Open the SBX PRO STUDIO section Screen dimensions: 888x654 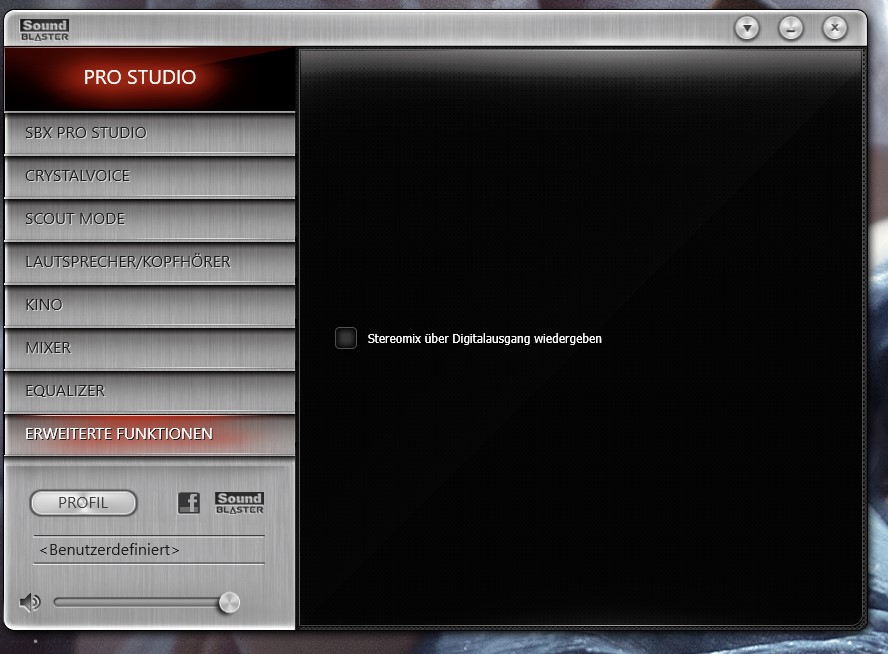pyautogui.click(x=150, y=133)
